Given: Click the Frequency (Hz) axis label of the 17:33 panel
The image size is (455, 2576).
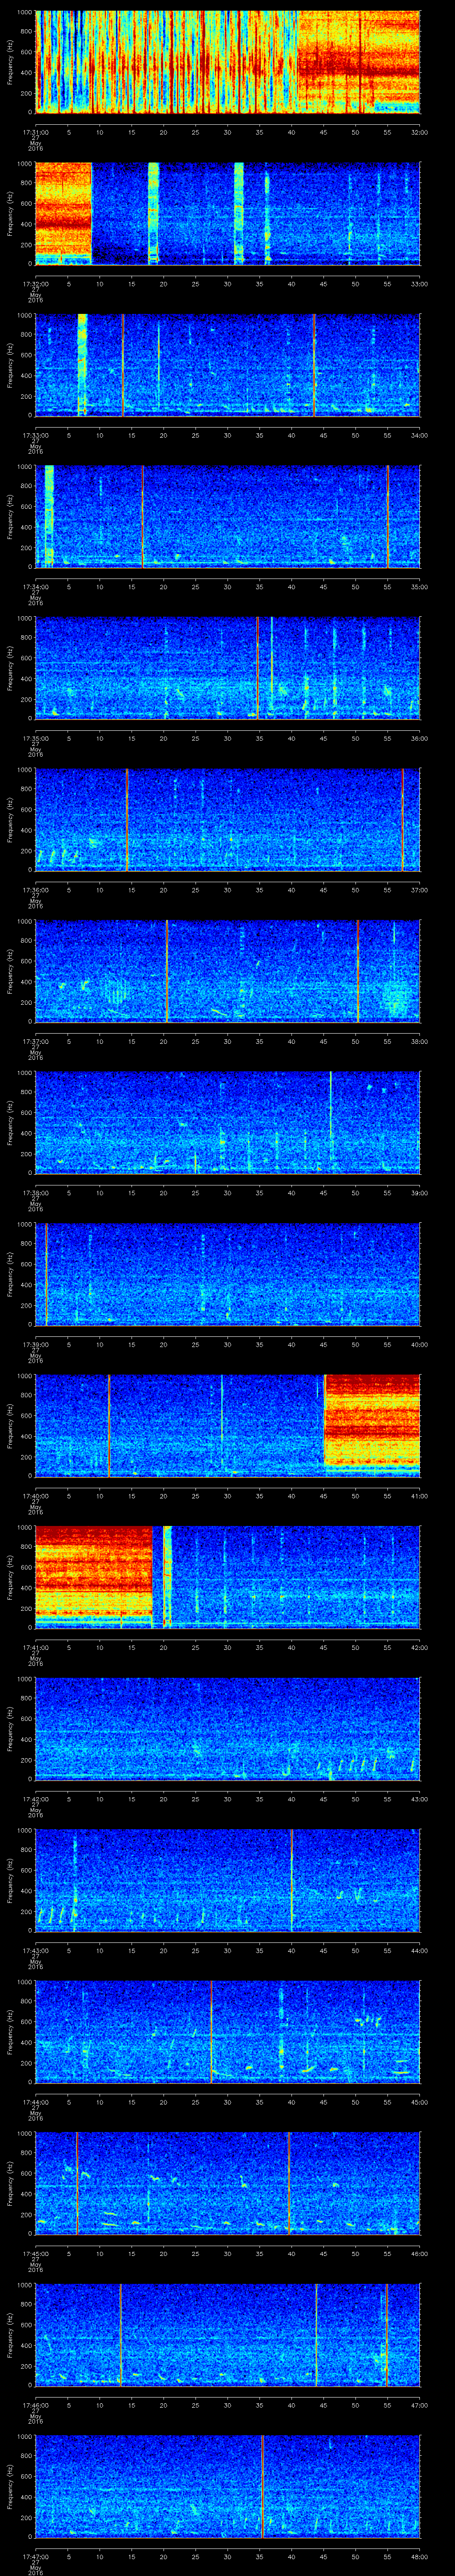Looking at the screenshot, I should pos(10,365).
